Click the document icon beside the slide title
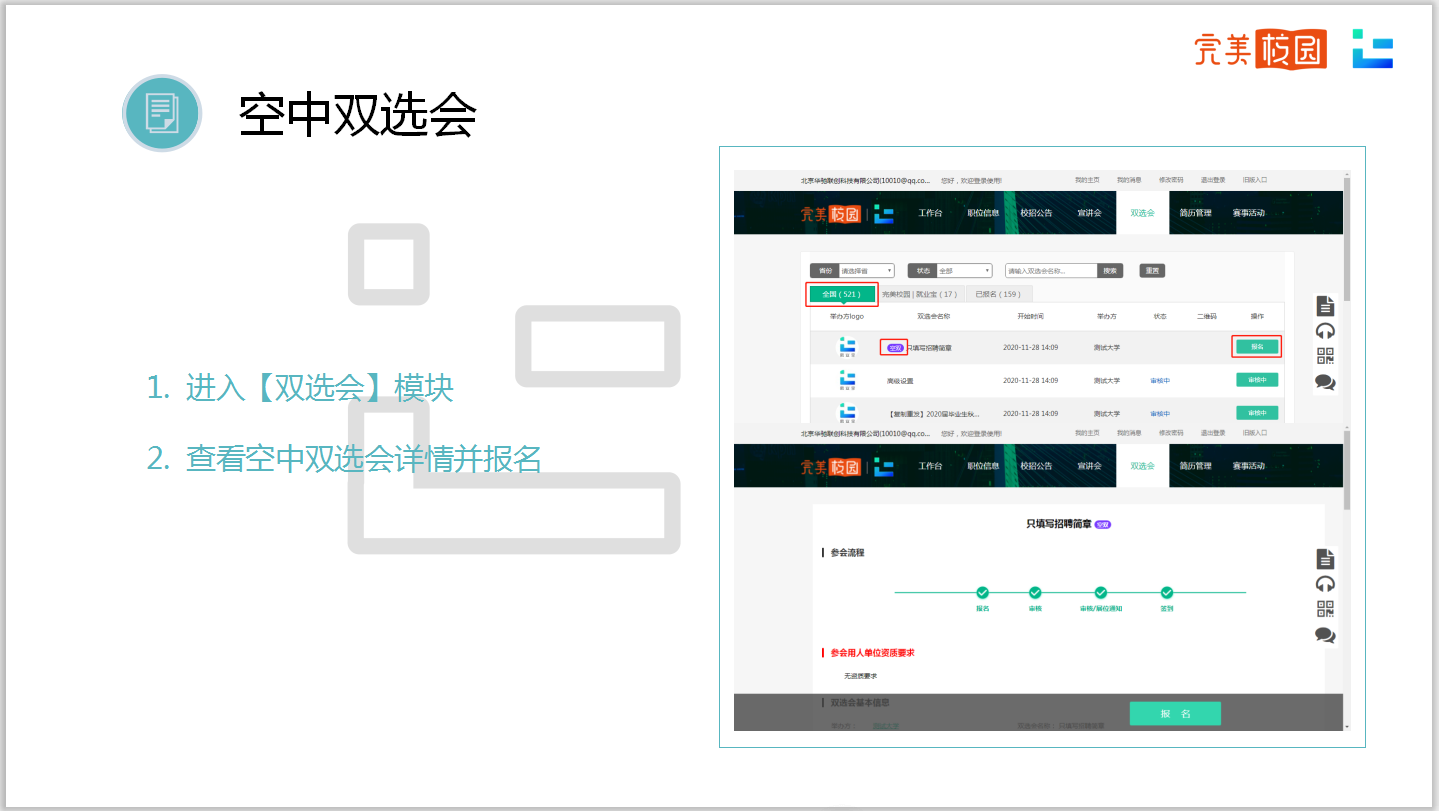This screenshot has height=811, width=1439. (162, 113)
